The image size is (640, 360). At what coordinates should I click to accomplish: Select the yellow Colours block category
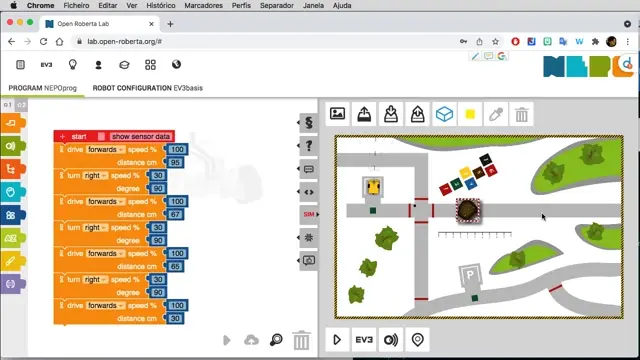click(12, 261)
